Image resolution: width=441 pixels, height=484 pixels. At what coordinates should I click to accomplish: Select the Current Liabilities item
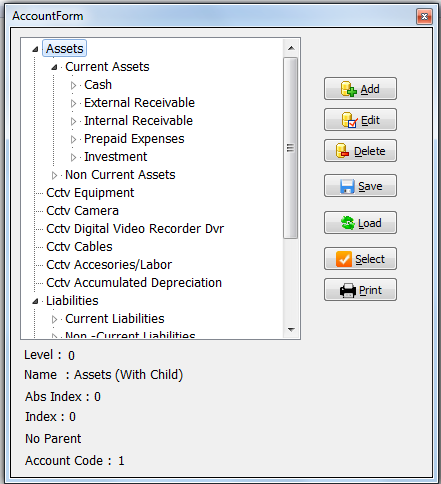(x=115, y=319)
